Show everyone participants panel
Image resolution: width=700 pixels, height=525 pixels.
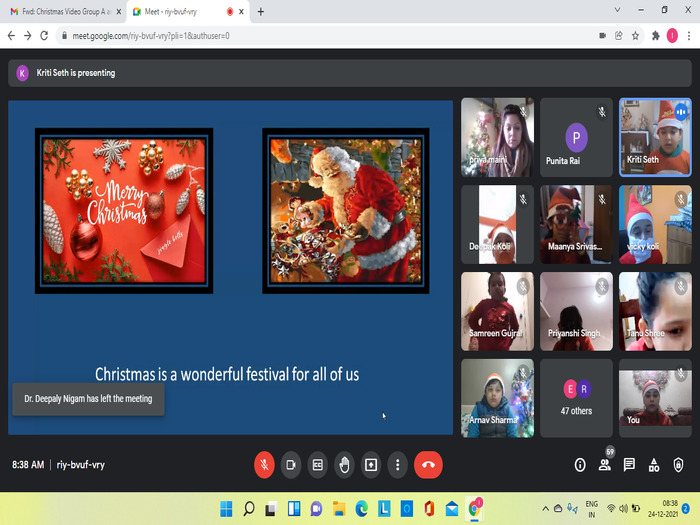[x=605, y=465]
